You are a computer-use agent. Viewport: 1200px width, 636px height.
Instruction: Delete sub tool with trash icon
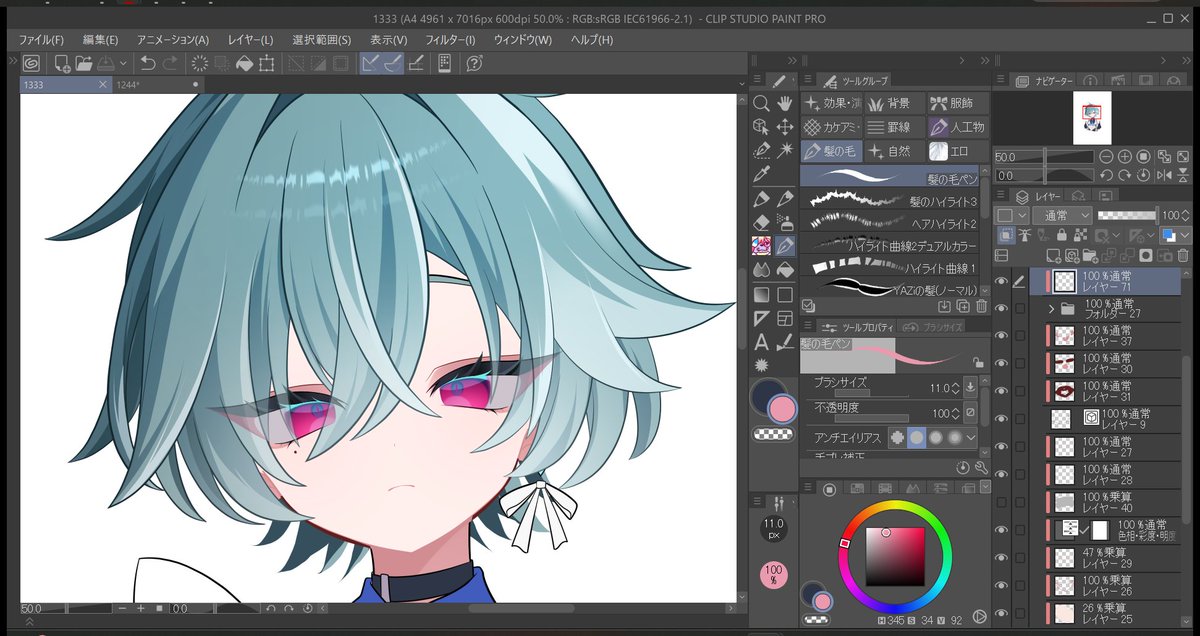tap(981, 306)
